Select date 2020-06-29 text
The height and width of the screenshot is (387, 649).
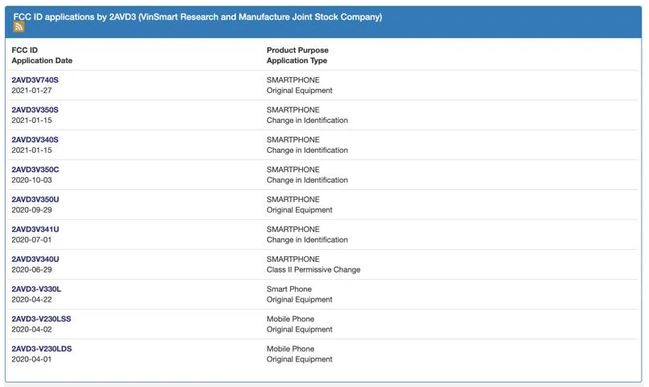(32, 269)
